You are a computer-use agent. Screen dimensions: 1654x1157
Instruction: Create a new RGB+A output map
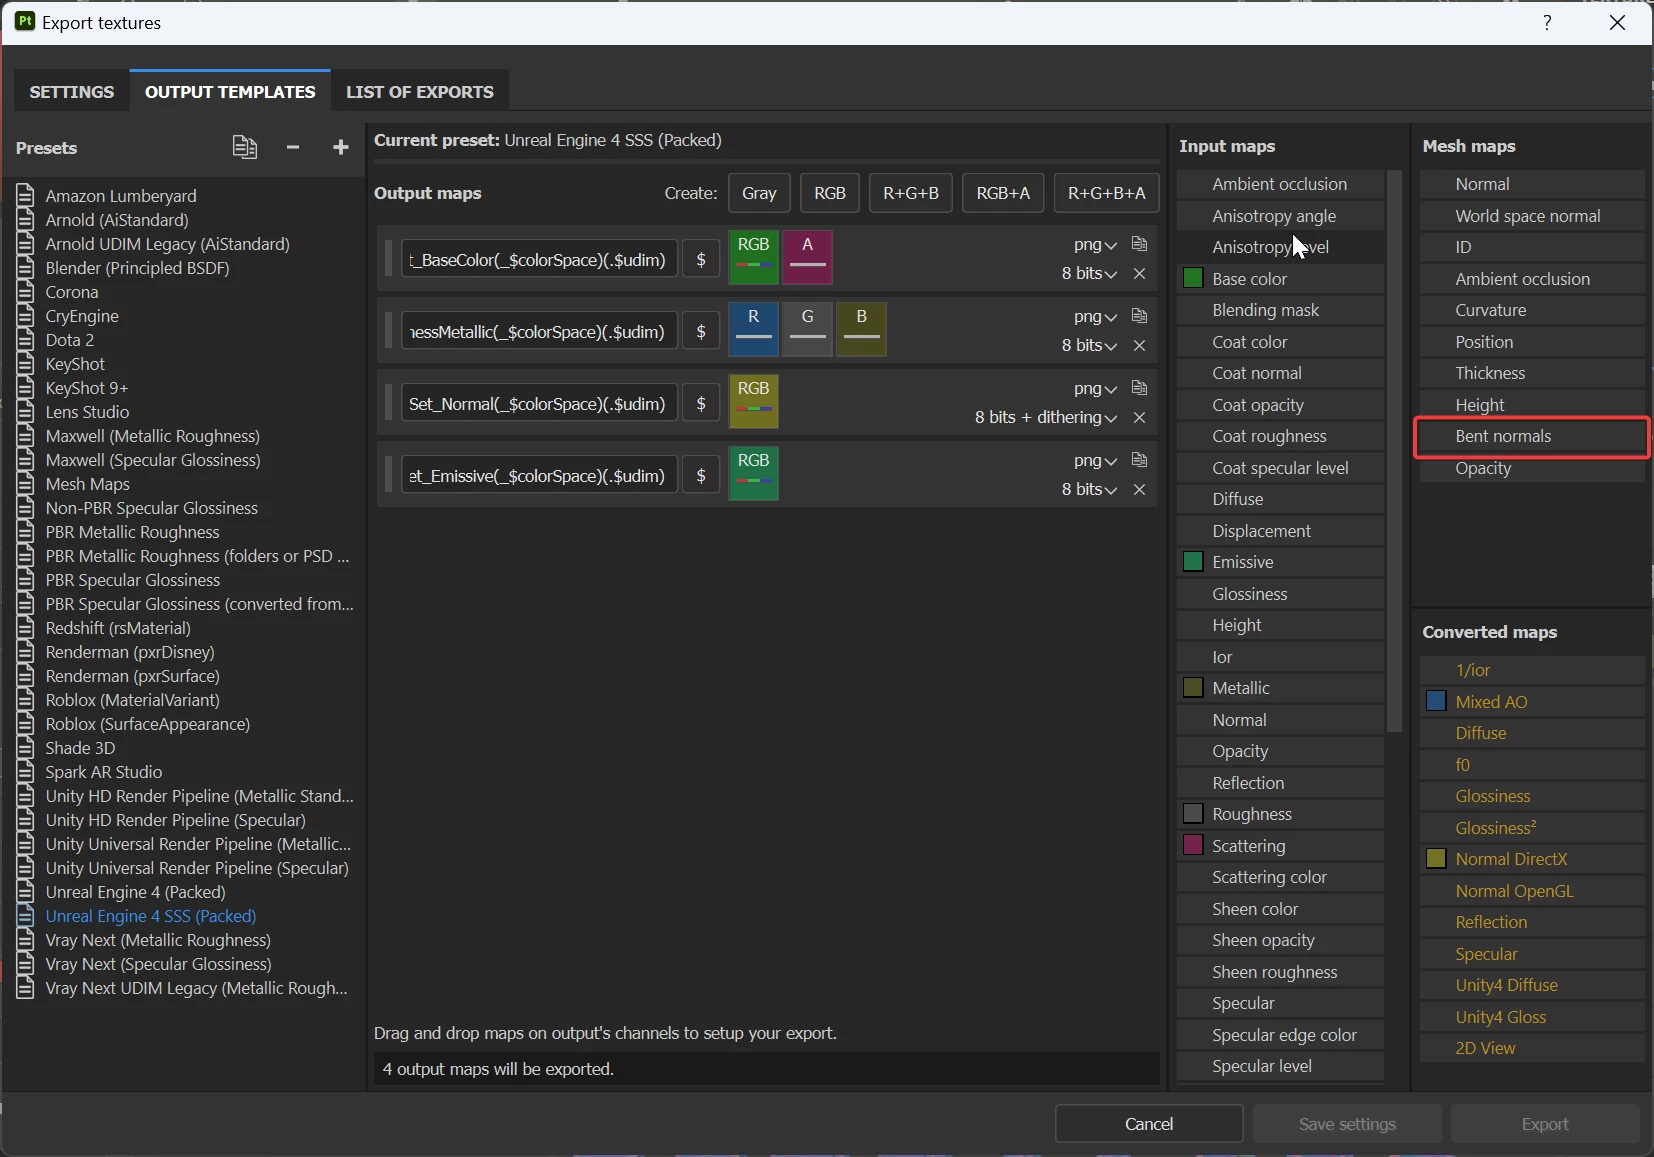(x=1003, y=193)
